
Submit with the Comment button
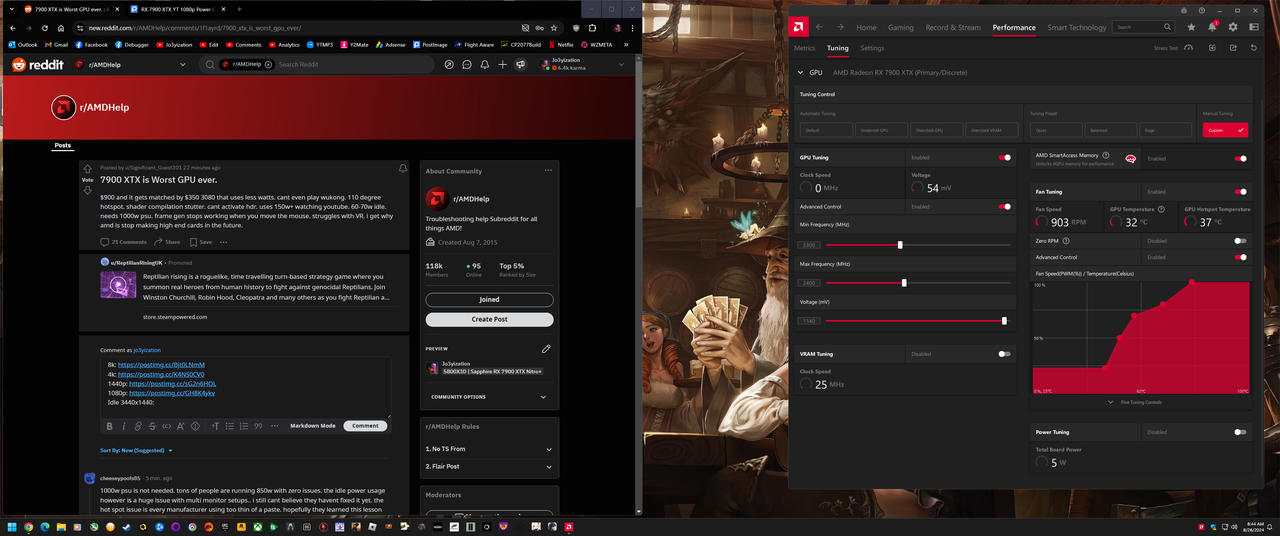click(x=365, y=426)
